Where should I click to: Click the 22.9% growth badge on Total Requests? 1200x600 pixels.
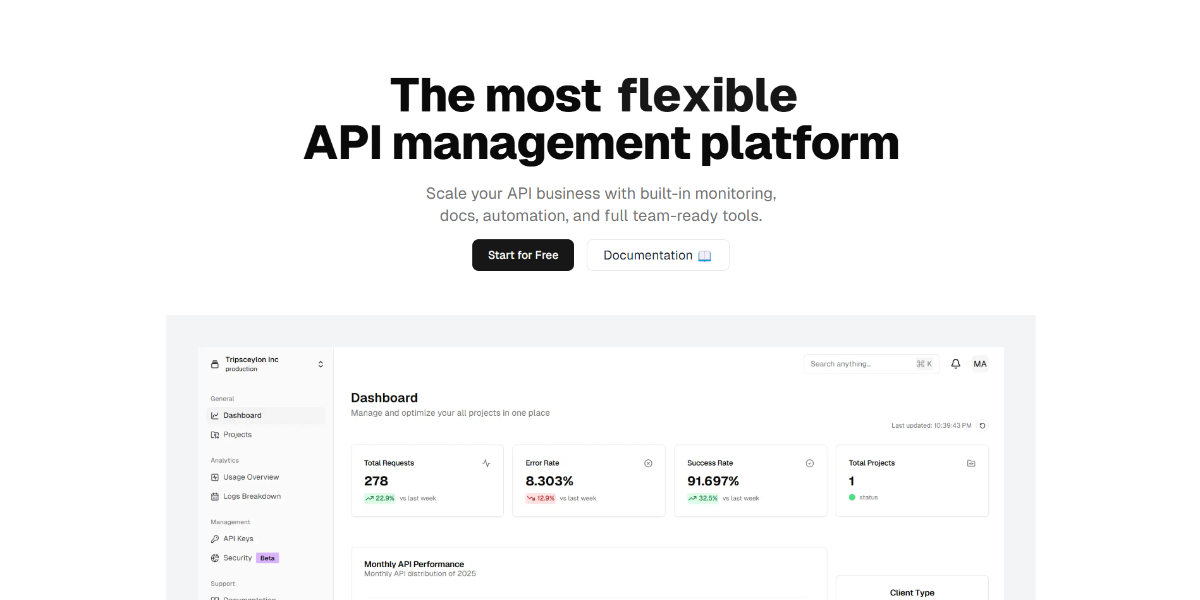point(379,497)
